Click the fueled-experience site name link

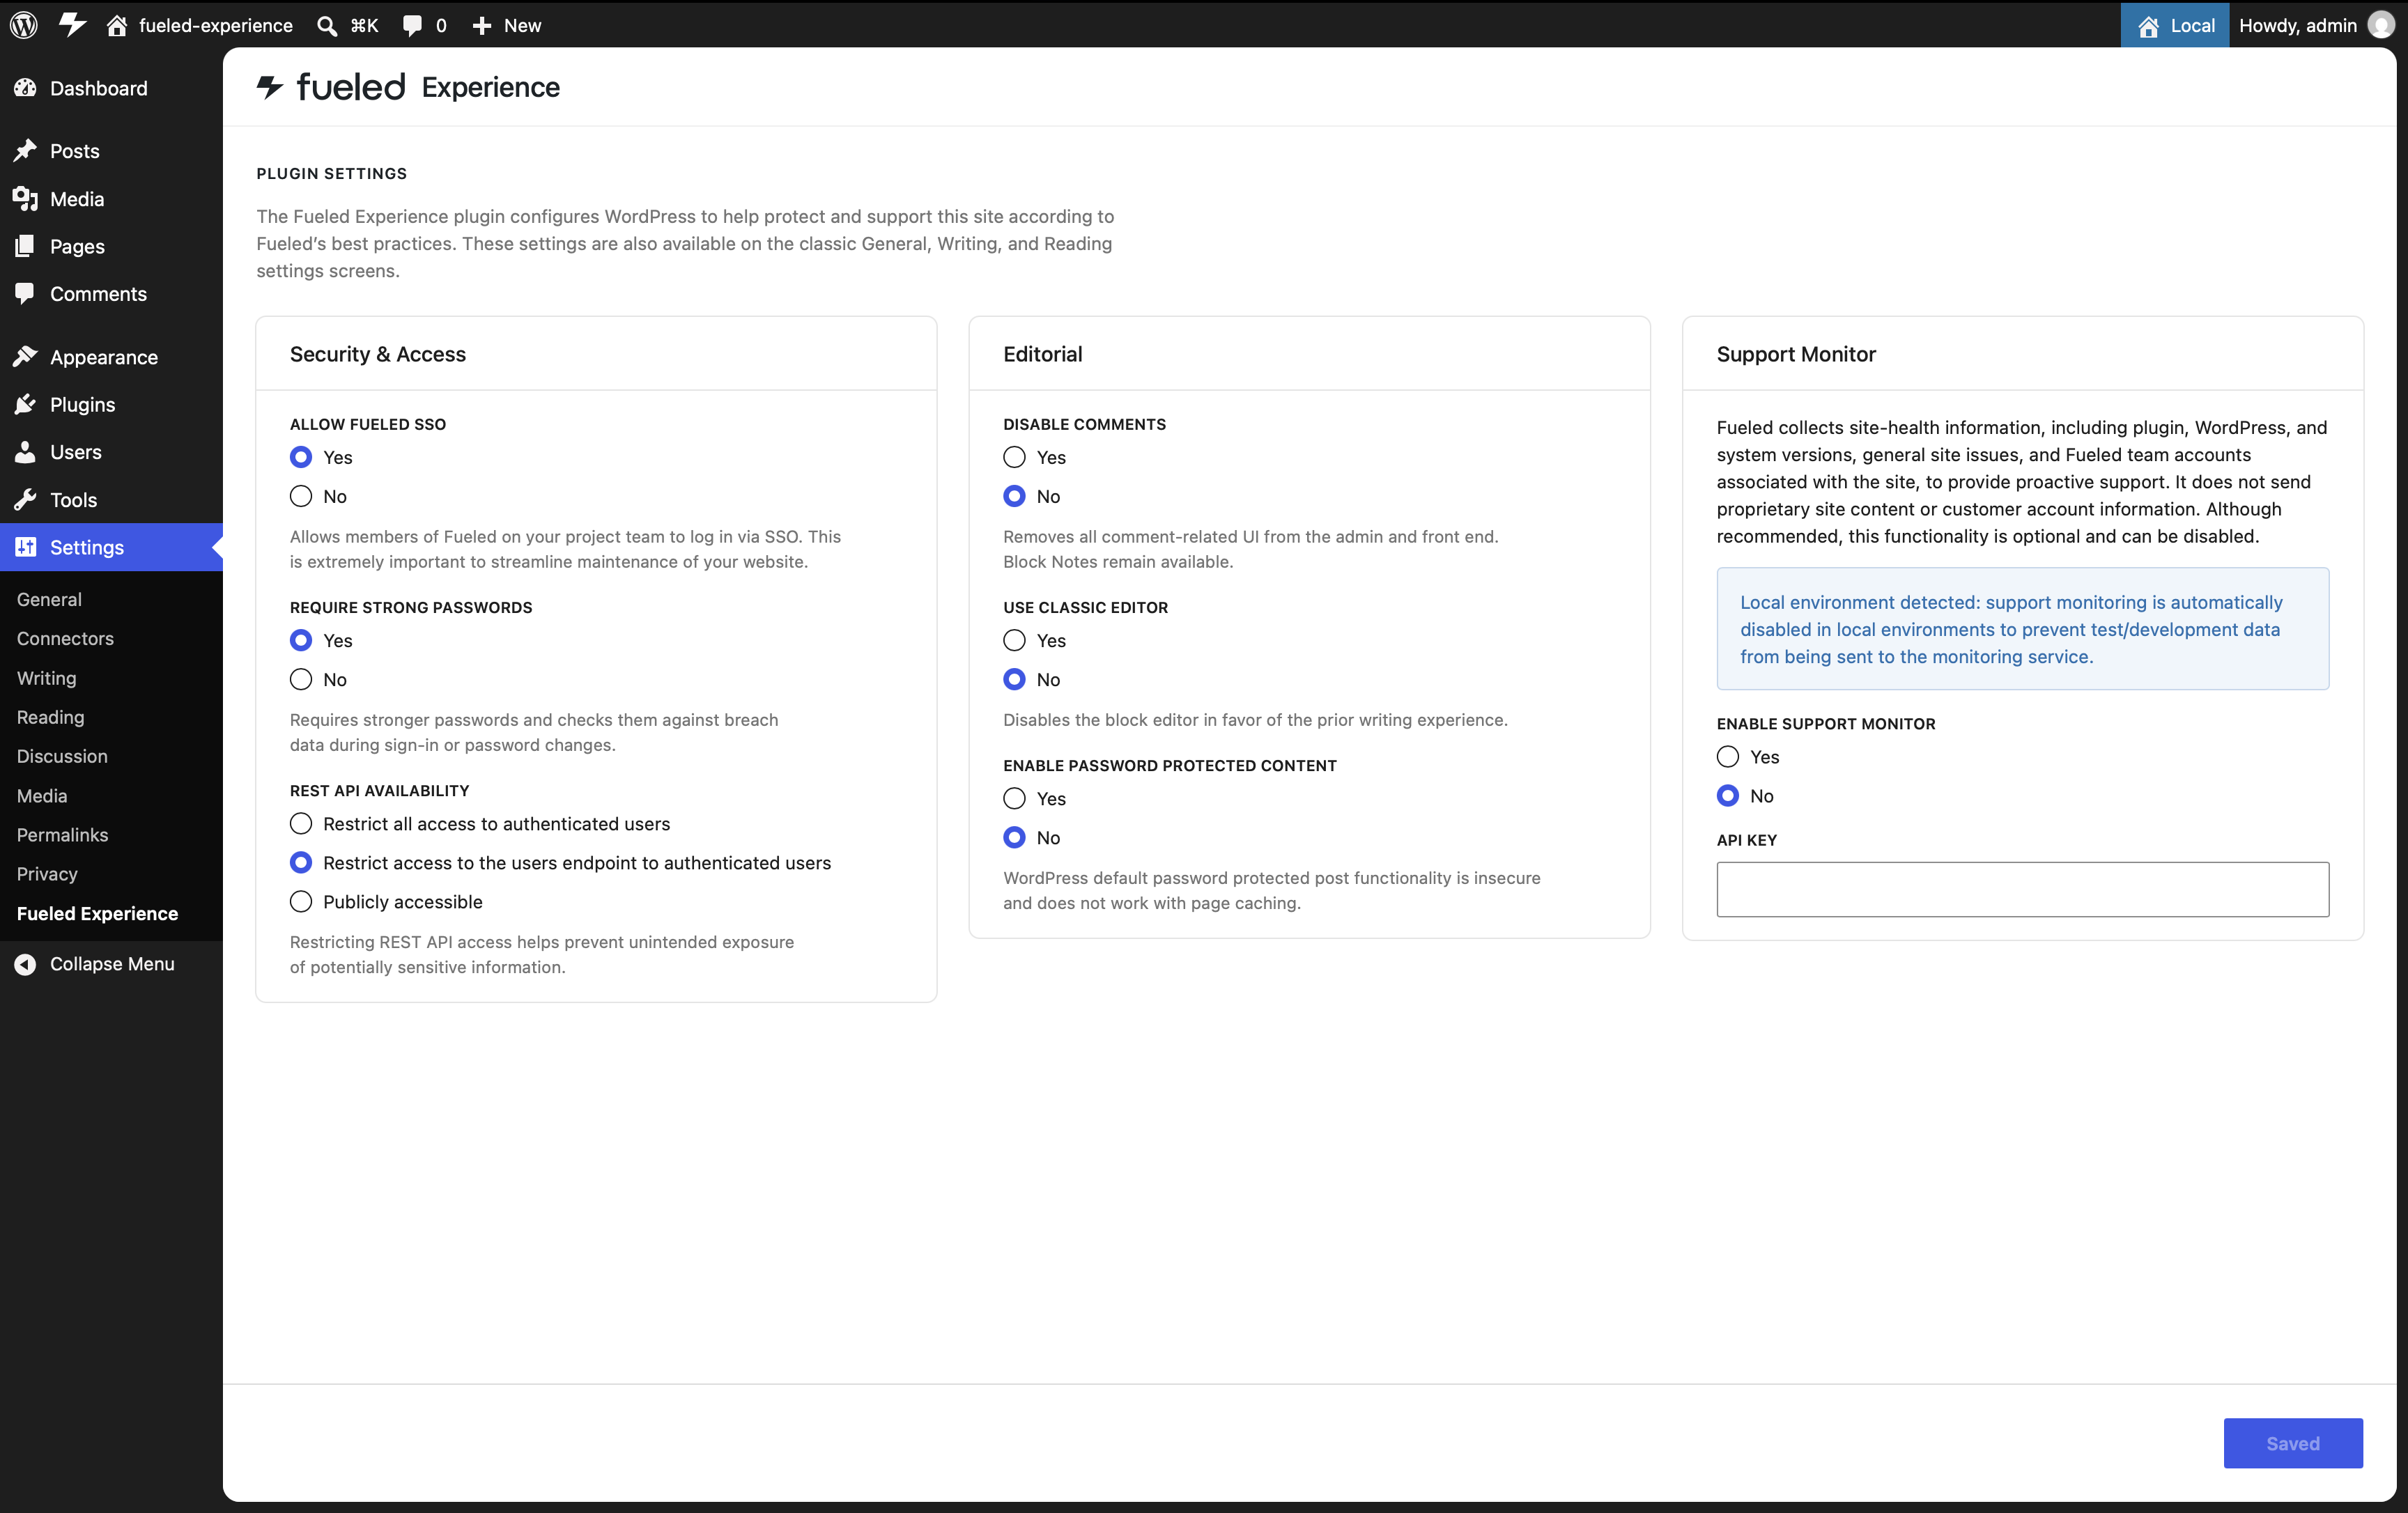pyautogui.click(x=216, y=25)
